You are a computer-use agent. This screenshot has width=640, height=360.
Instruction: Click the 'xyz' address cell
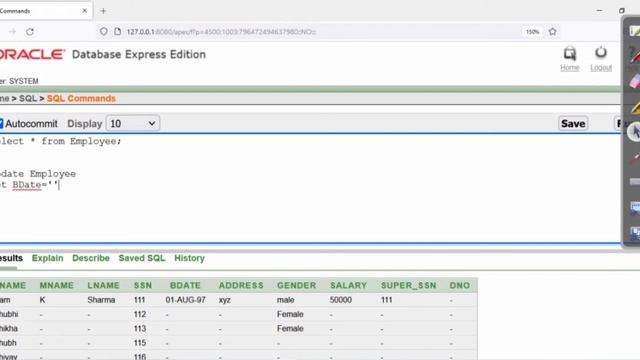pos(224,300)
